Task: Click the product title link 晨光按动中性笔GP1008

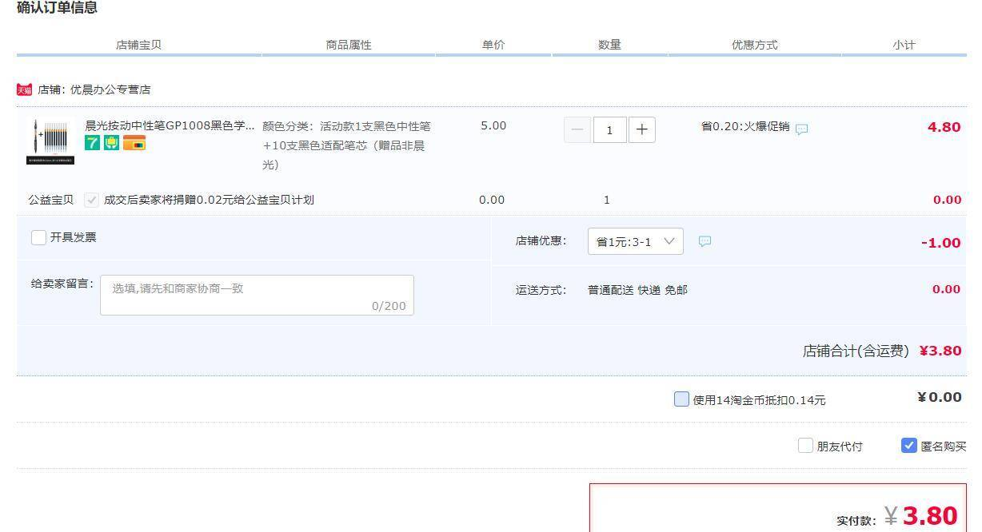Action: click(169, 126)
